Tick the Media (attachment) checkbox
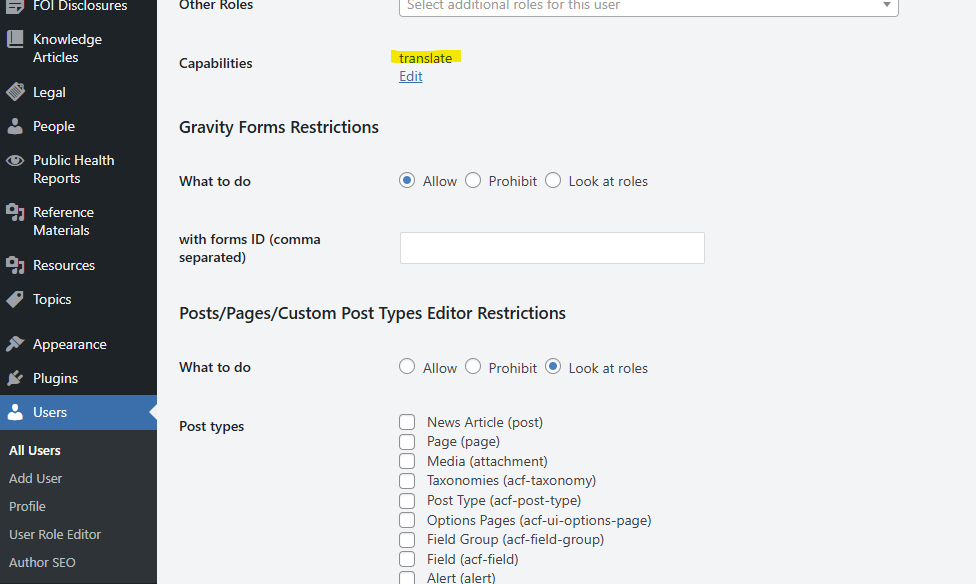Image resolution: width=976 pixels, height=584 pixels. pos(407,461)
